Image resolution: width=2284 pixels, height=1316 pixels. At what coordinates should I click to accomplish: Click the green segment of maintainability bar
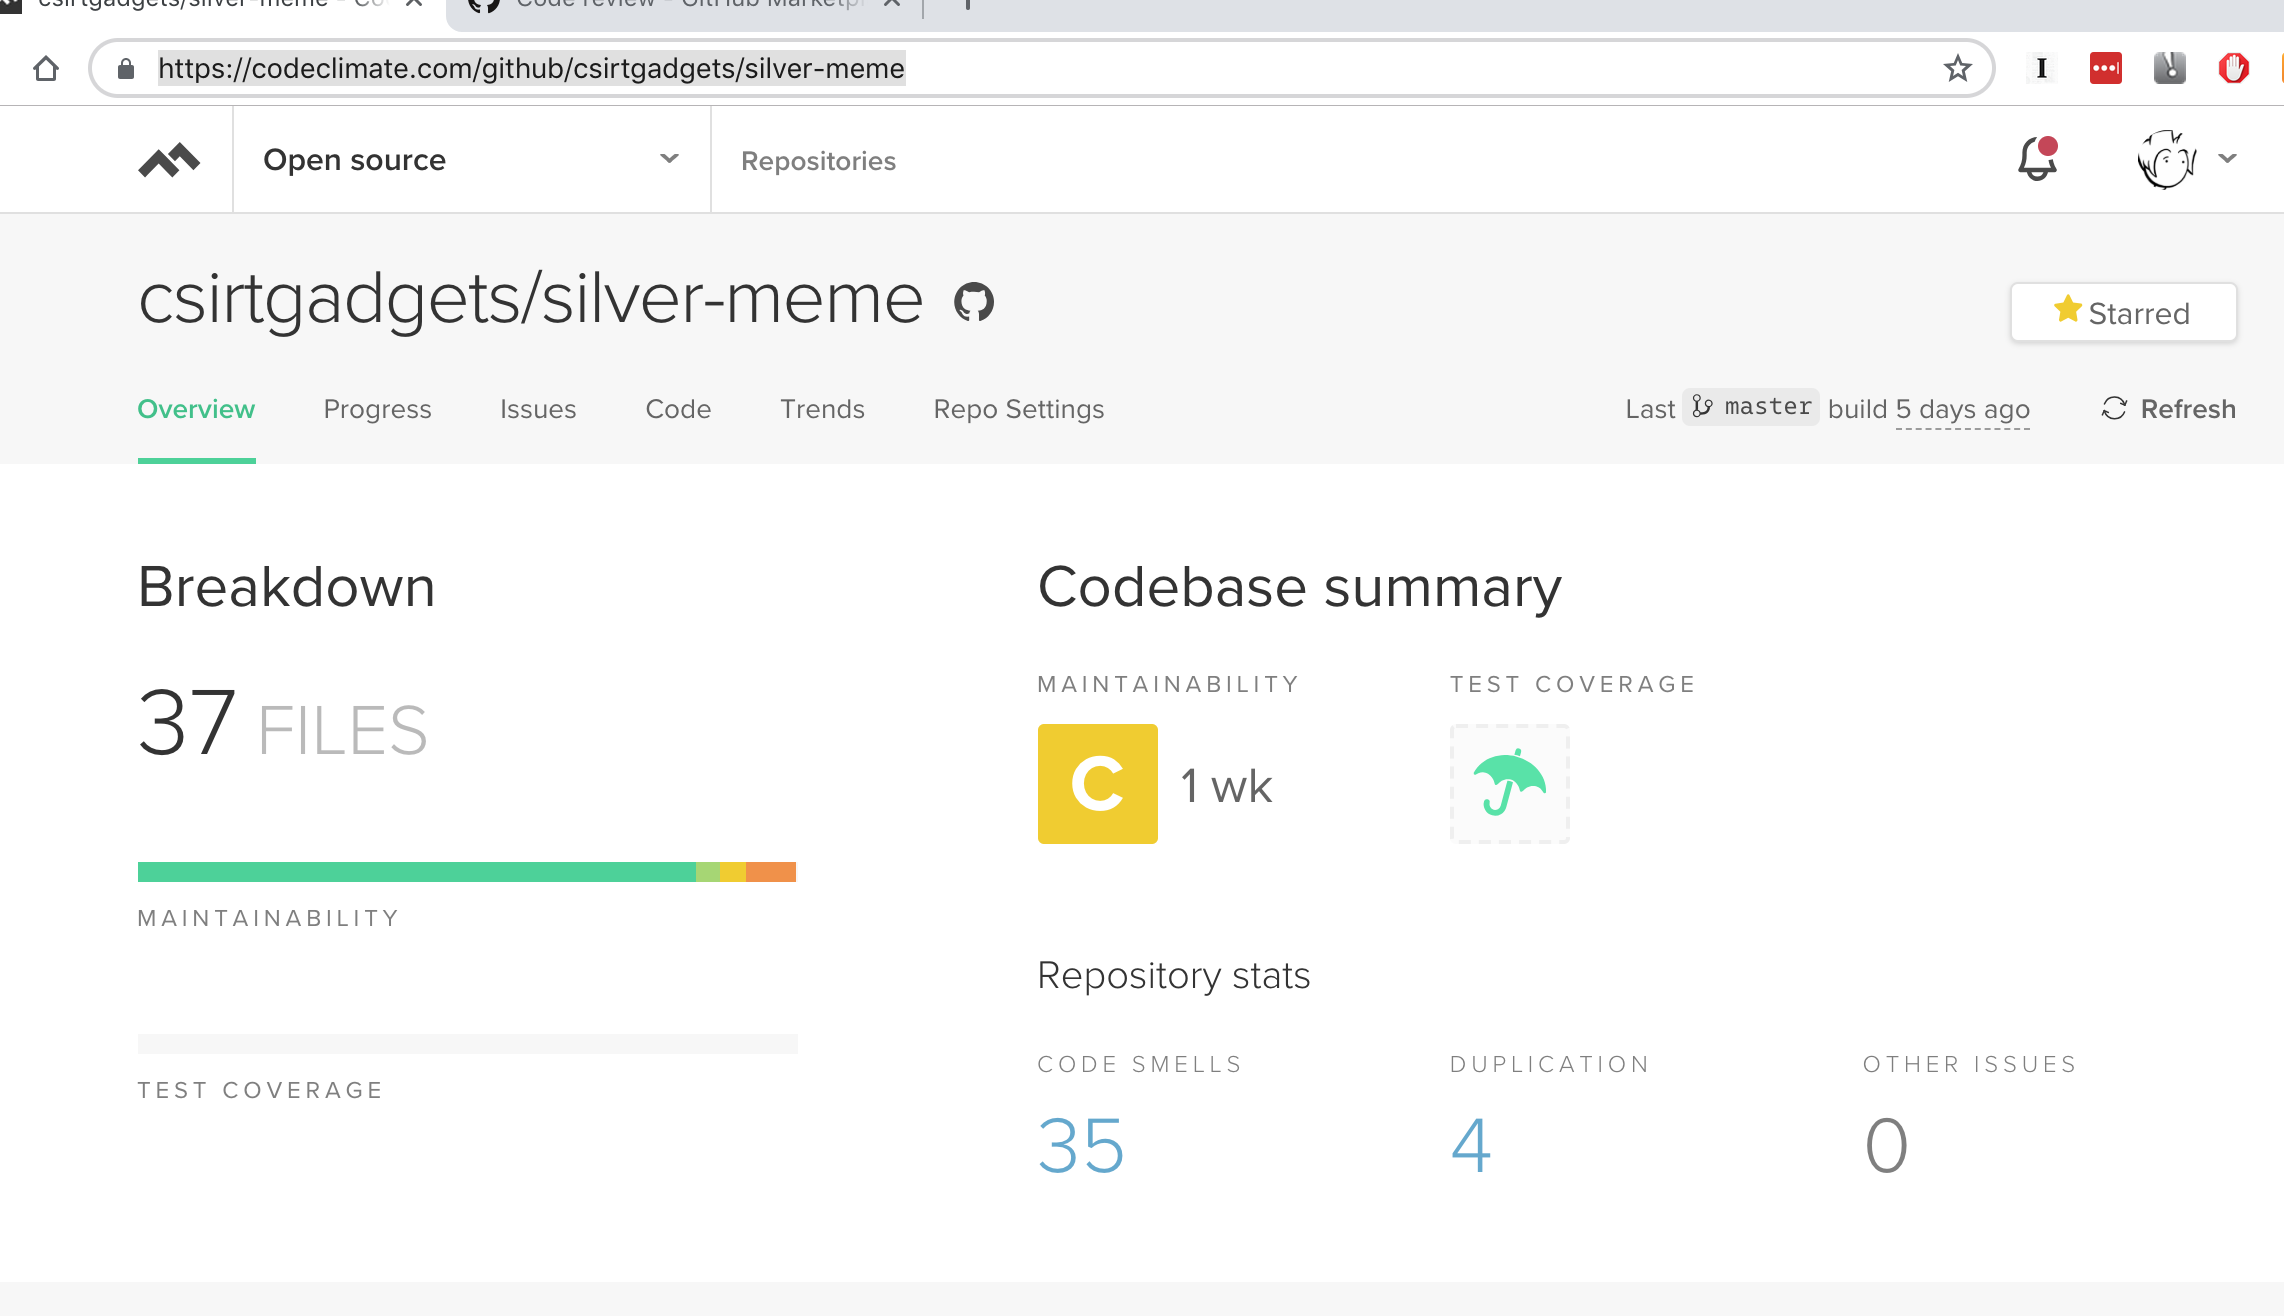pyautogui.click(x=417, y=872)
